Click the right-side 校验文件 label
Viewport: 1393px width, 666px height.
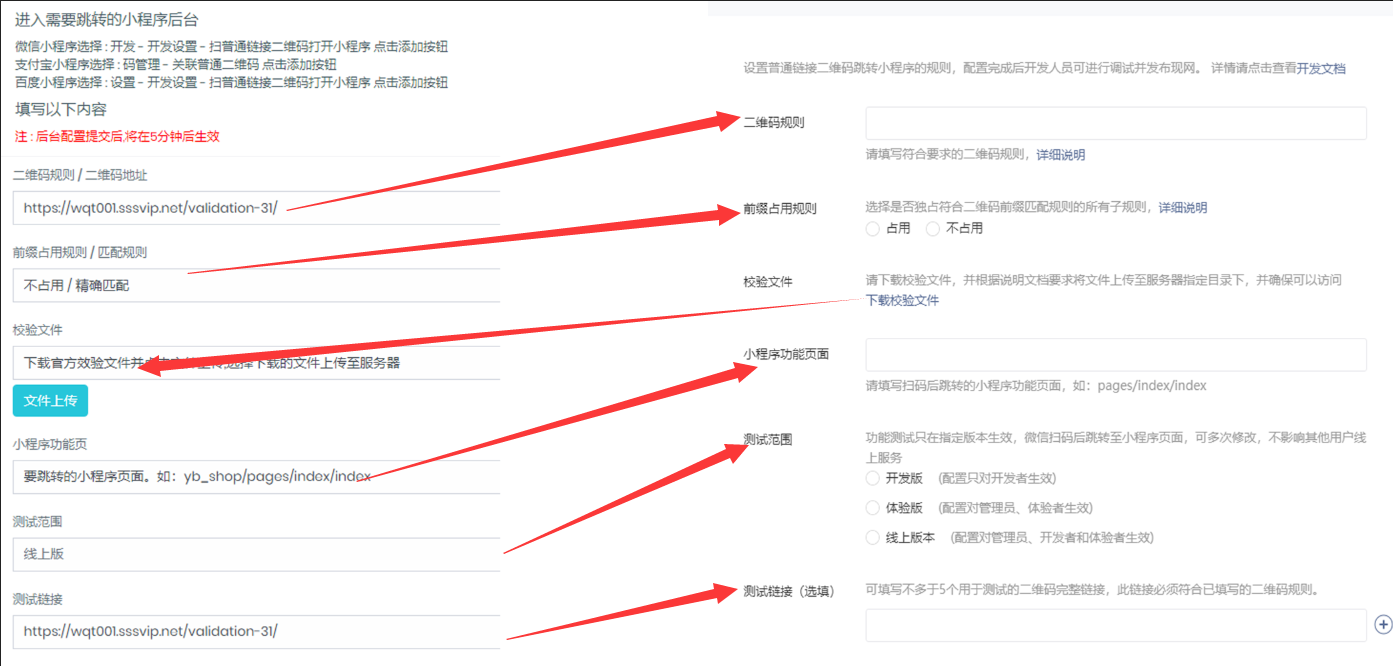tap(768, 282)
